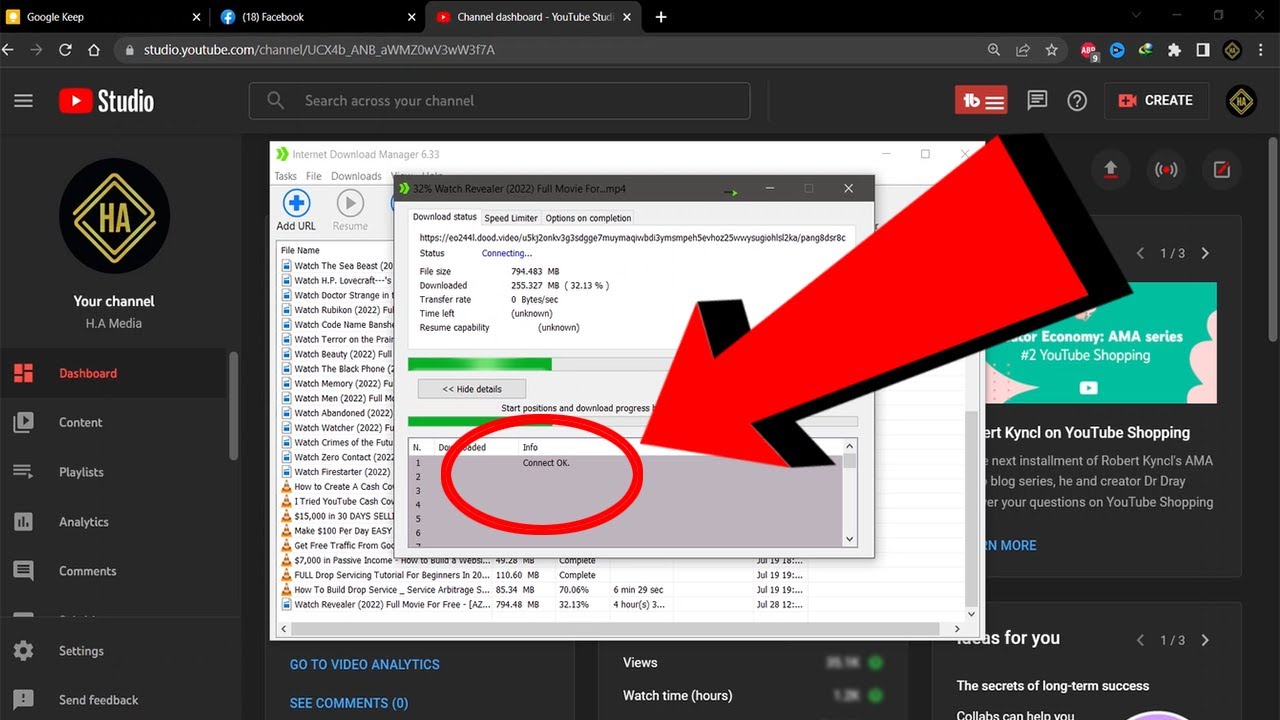Open the File menu in IDM
This screenshot has width=1280, height=720.
pos(314,176)
